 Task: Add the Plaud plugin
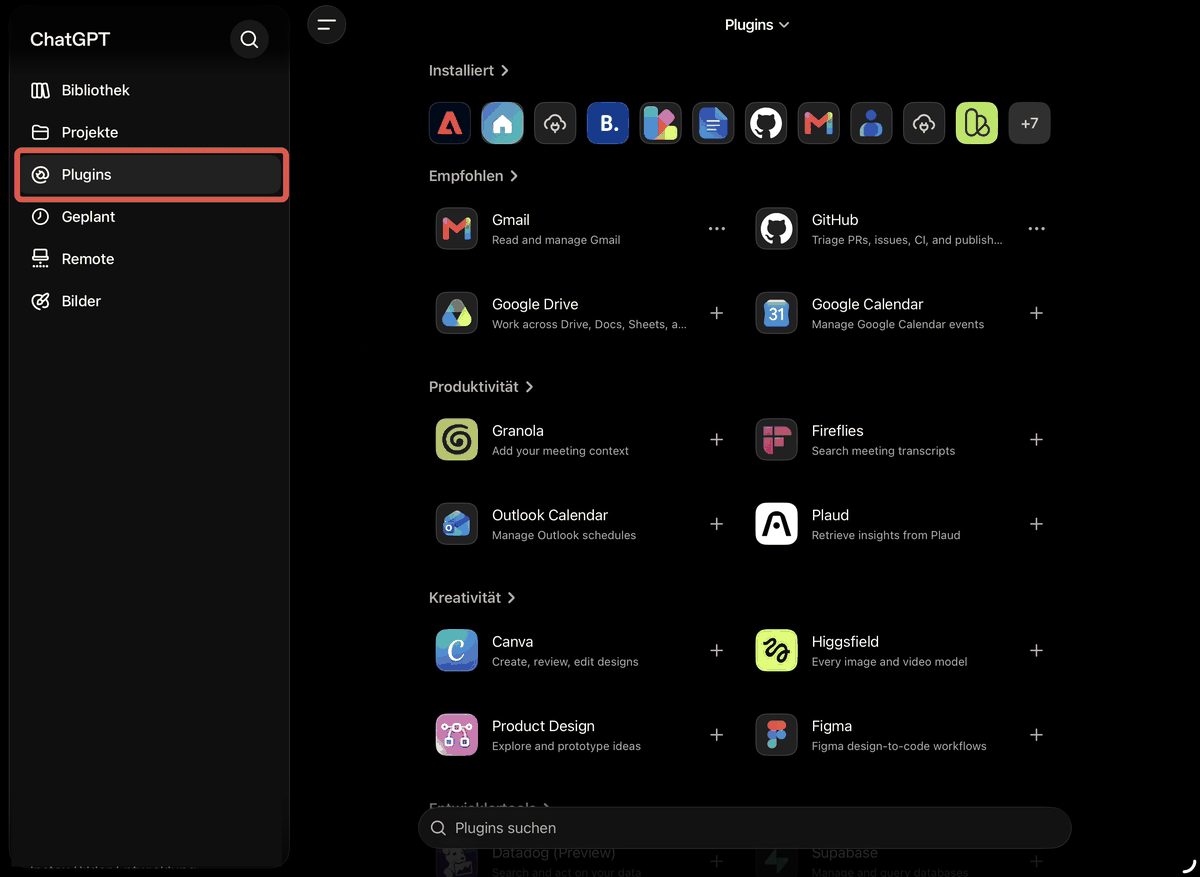click(1036, 524)
